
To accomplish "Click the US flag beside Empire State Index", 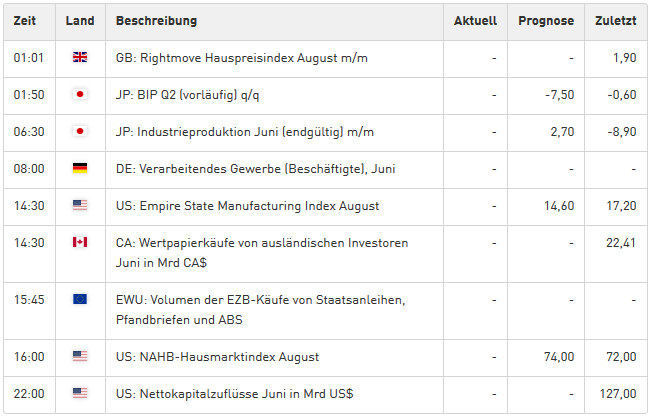I will click(x=80, y=205).
